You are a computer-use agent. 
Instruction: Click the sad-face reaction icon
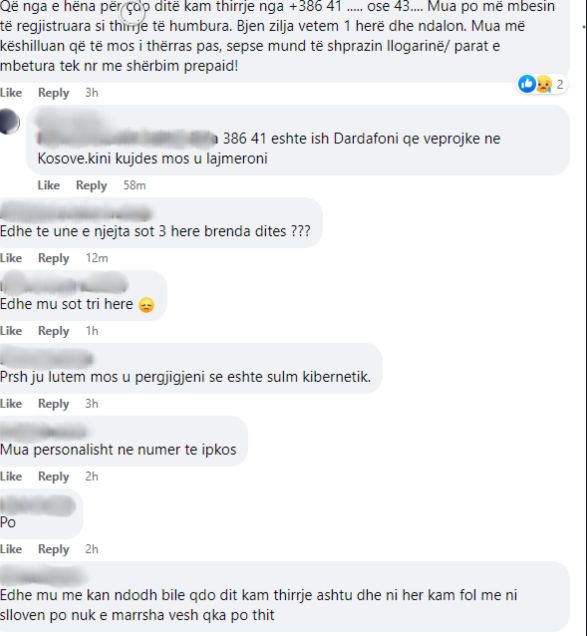point(544,84)
